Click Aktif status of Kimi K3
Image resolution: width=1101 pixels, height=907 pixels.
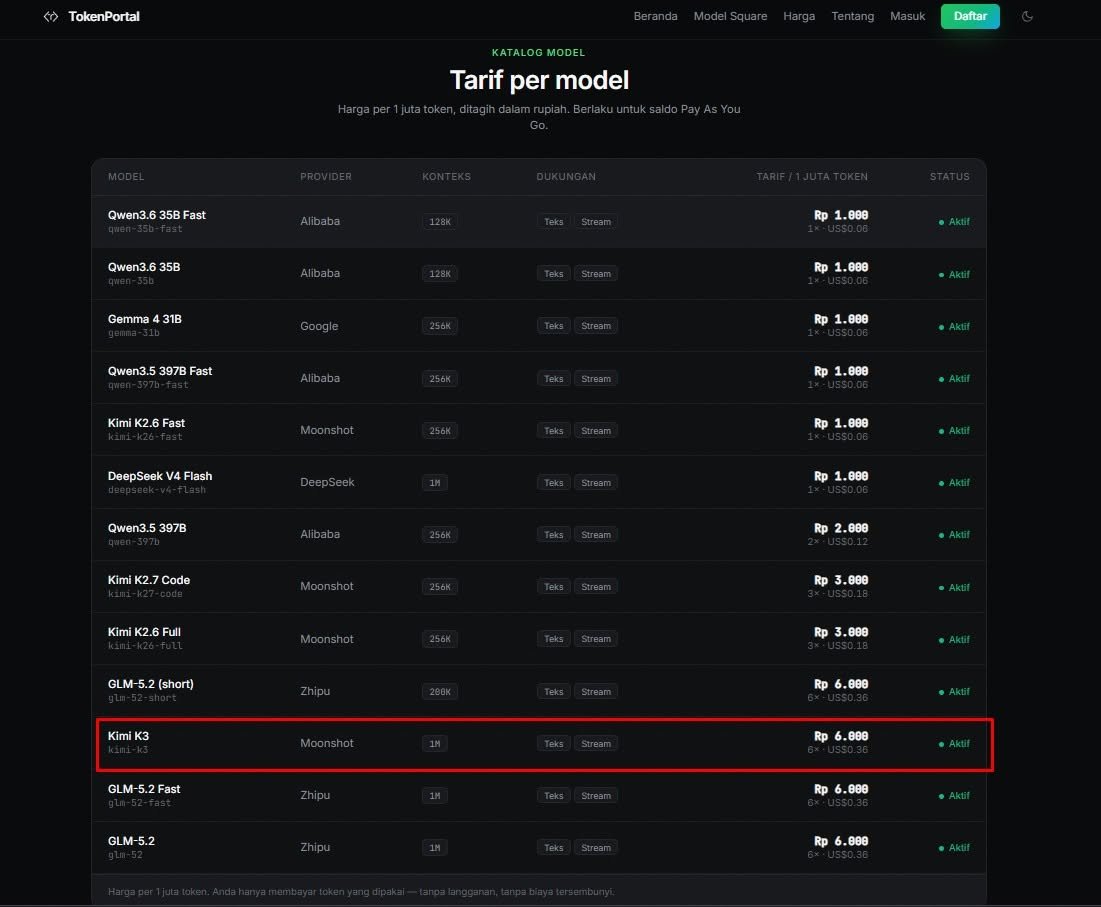tap(954, 743)
